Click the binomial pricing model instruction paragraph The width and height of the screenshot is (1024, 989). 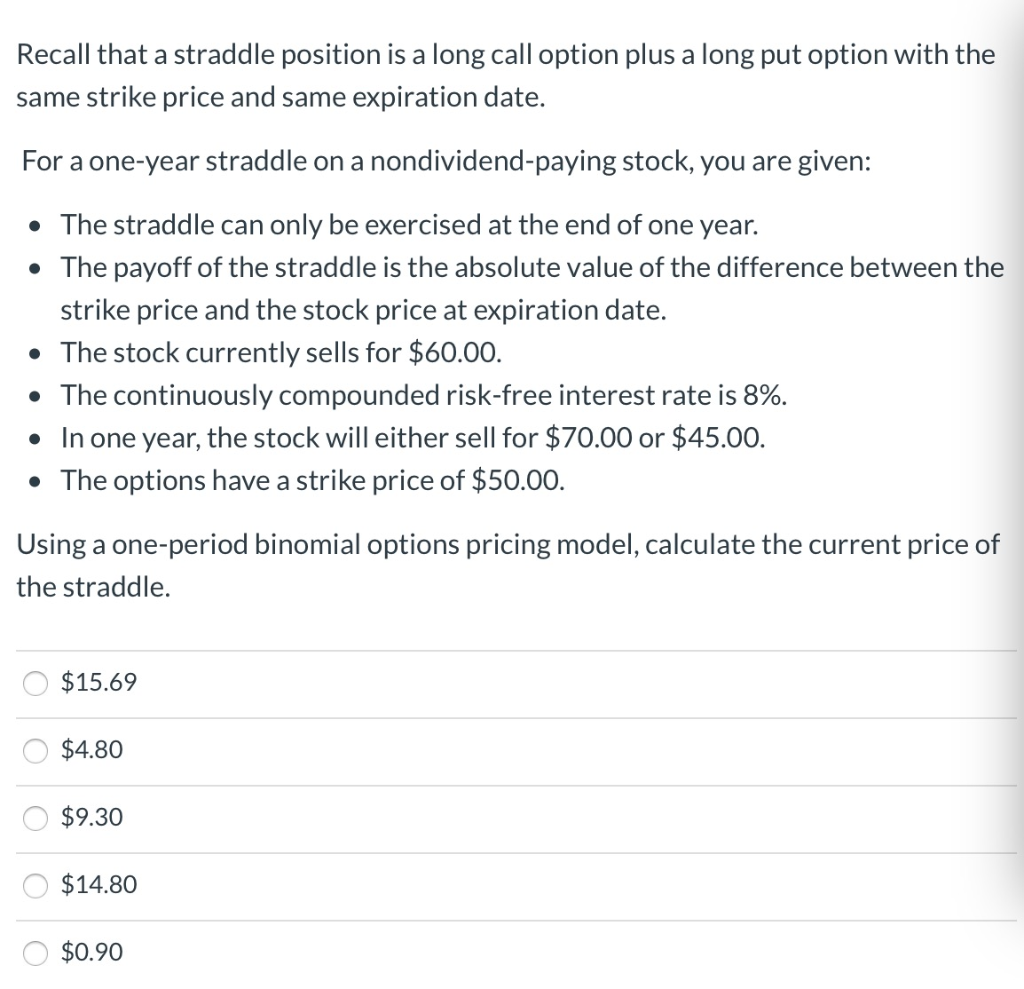[x=505, y=565]
